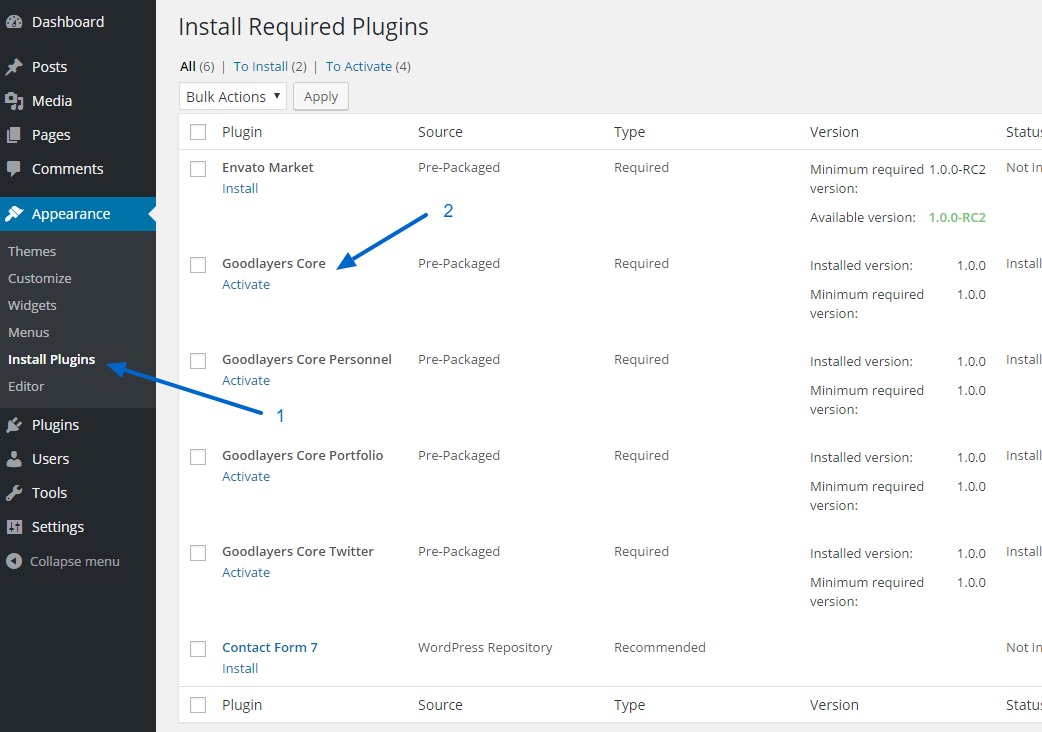Image resolution: width=1042 pixels, height=732 pixels.
Task: Click the Posts pushpin icon
Action: (x=14, y=67)
